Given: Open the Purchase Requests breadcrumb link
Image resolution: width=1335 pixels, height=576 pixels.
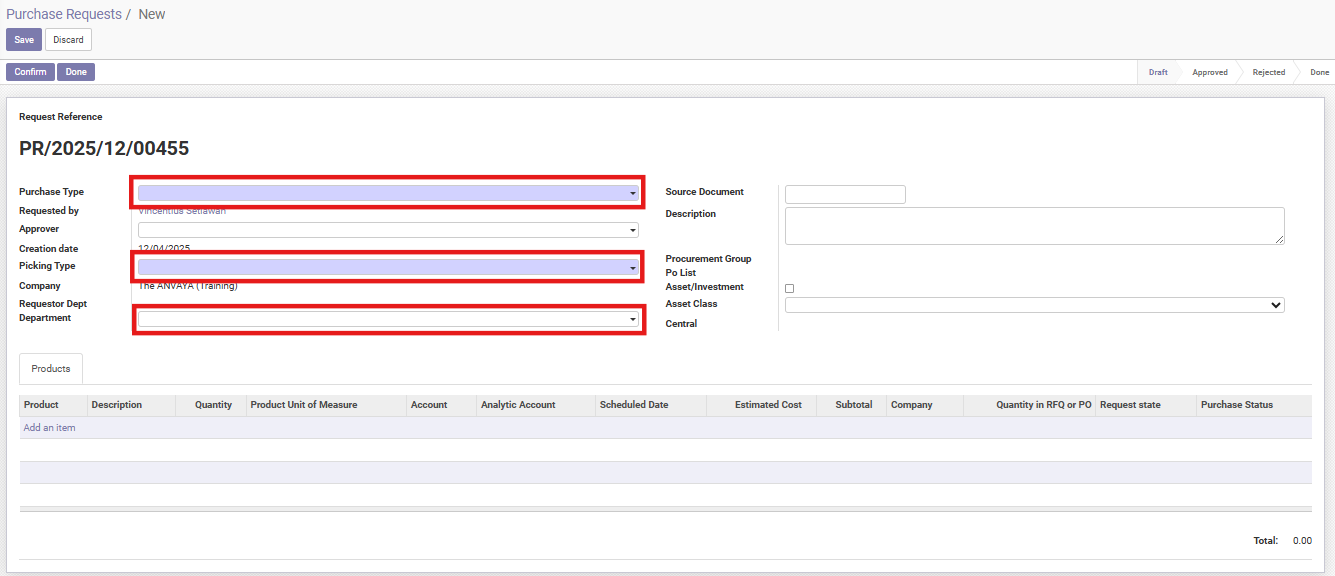Looking at the screenshot, I should coord(64,15).
